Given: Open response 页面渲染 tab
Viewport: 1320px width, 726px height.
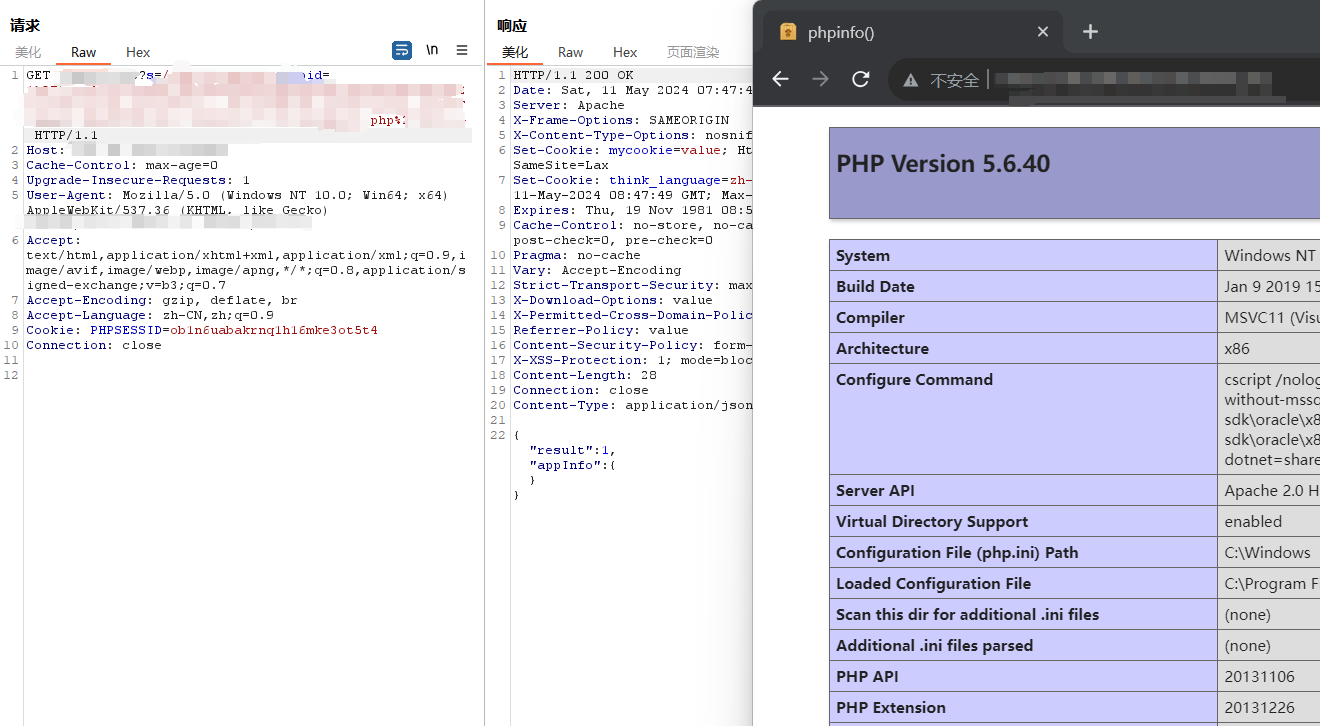Looking at the screenshot, I should point(693,52).
